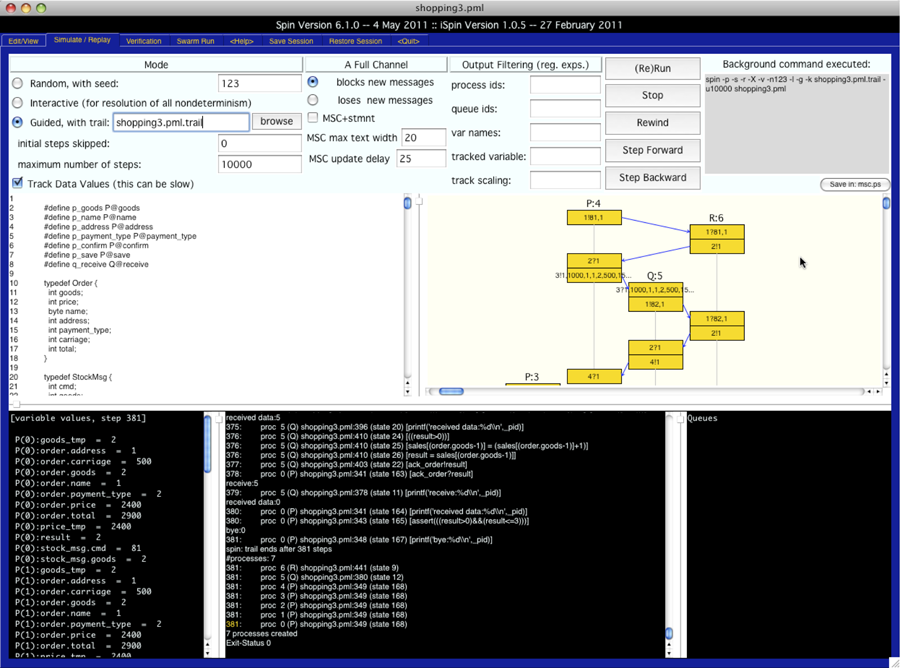Choose "blocks new messages" for full channel
The width and height of the screenshot is (900, 668).
(x=313, y=82)
